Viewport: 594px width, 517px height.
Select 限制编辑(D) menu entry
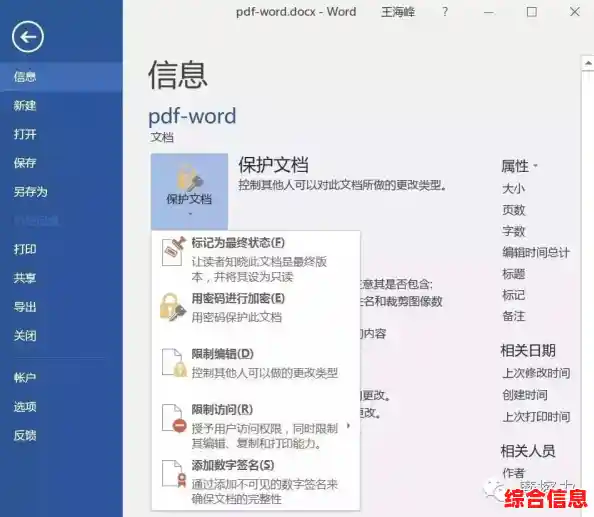[x=256, y=363]
